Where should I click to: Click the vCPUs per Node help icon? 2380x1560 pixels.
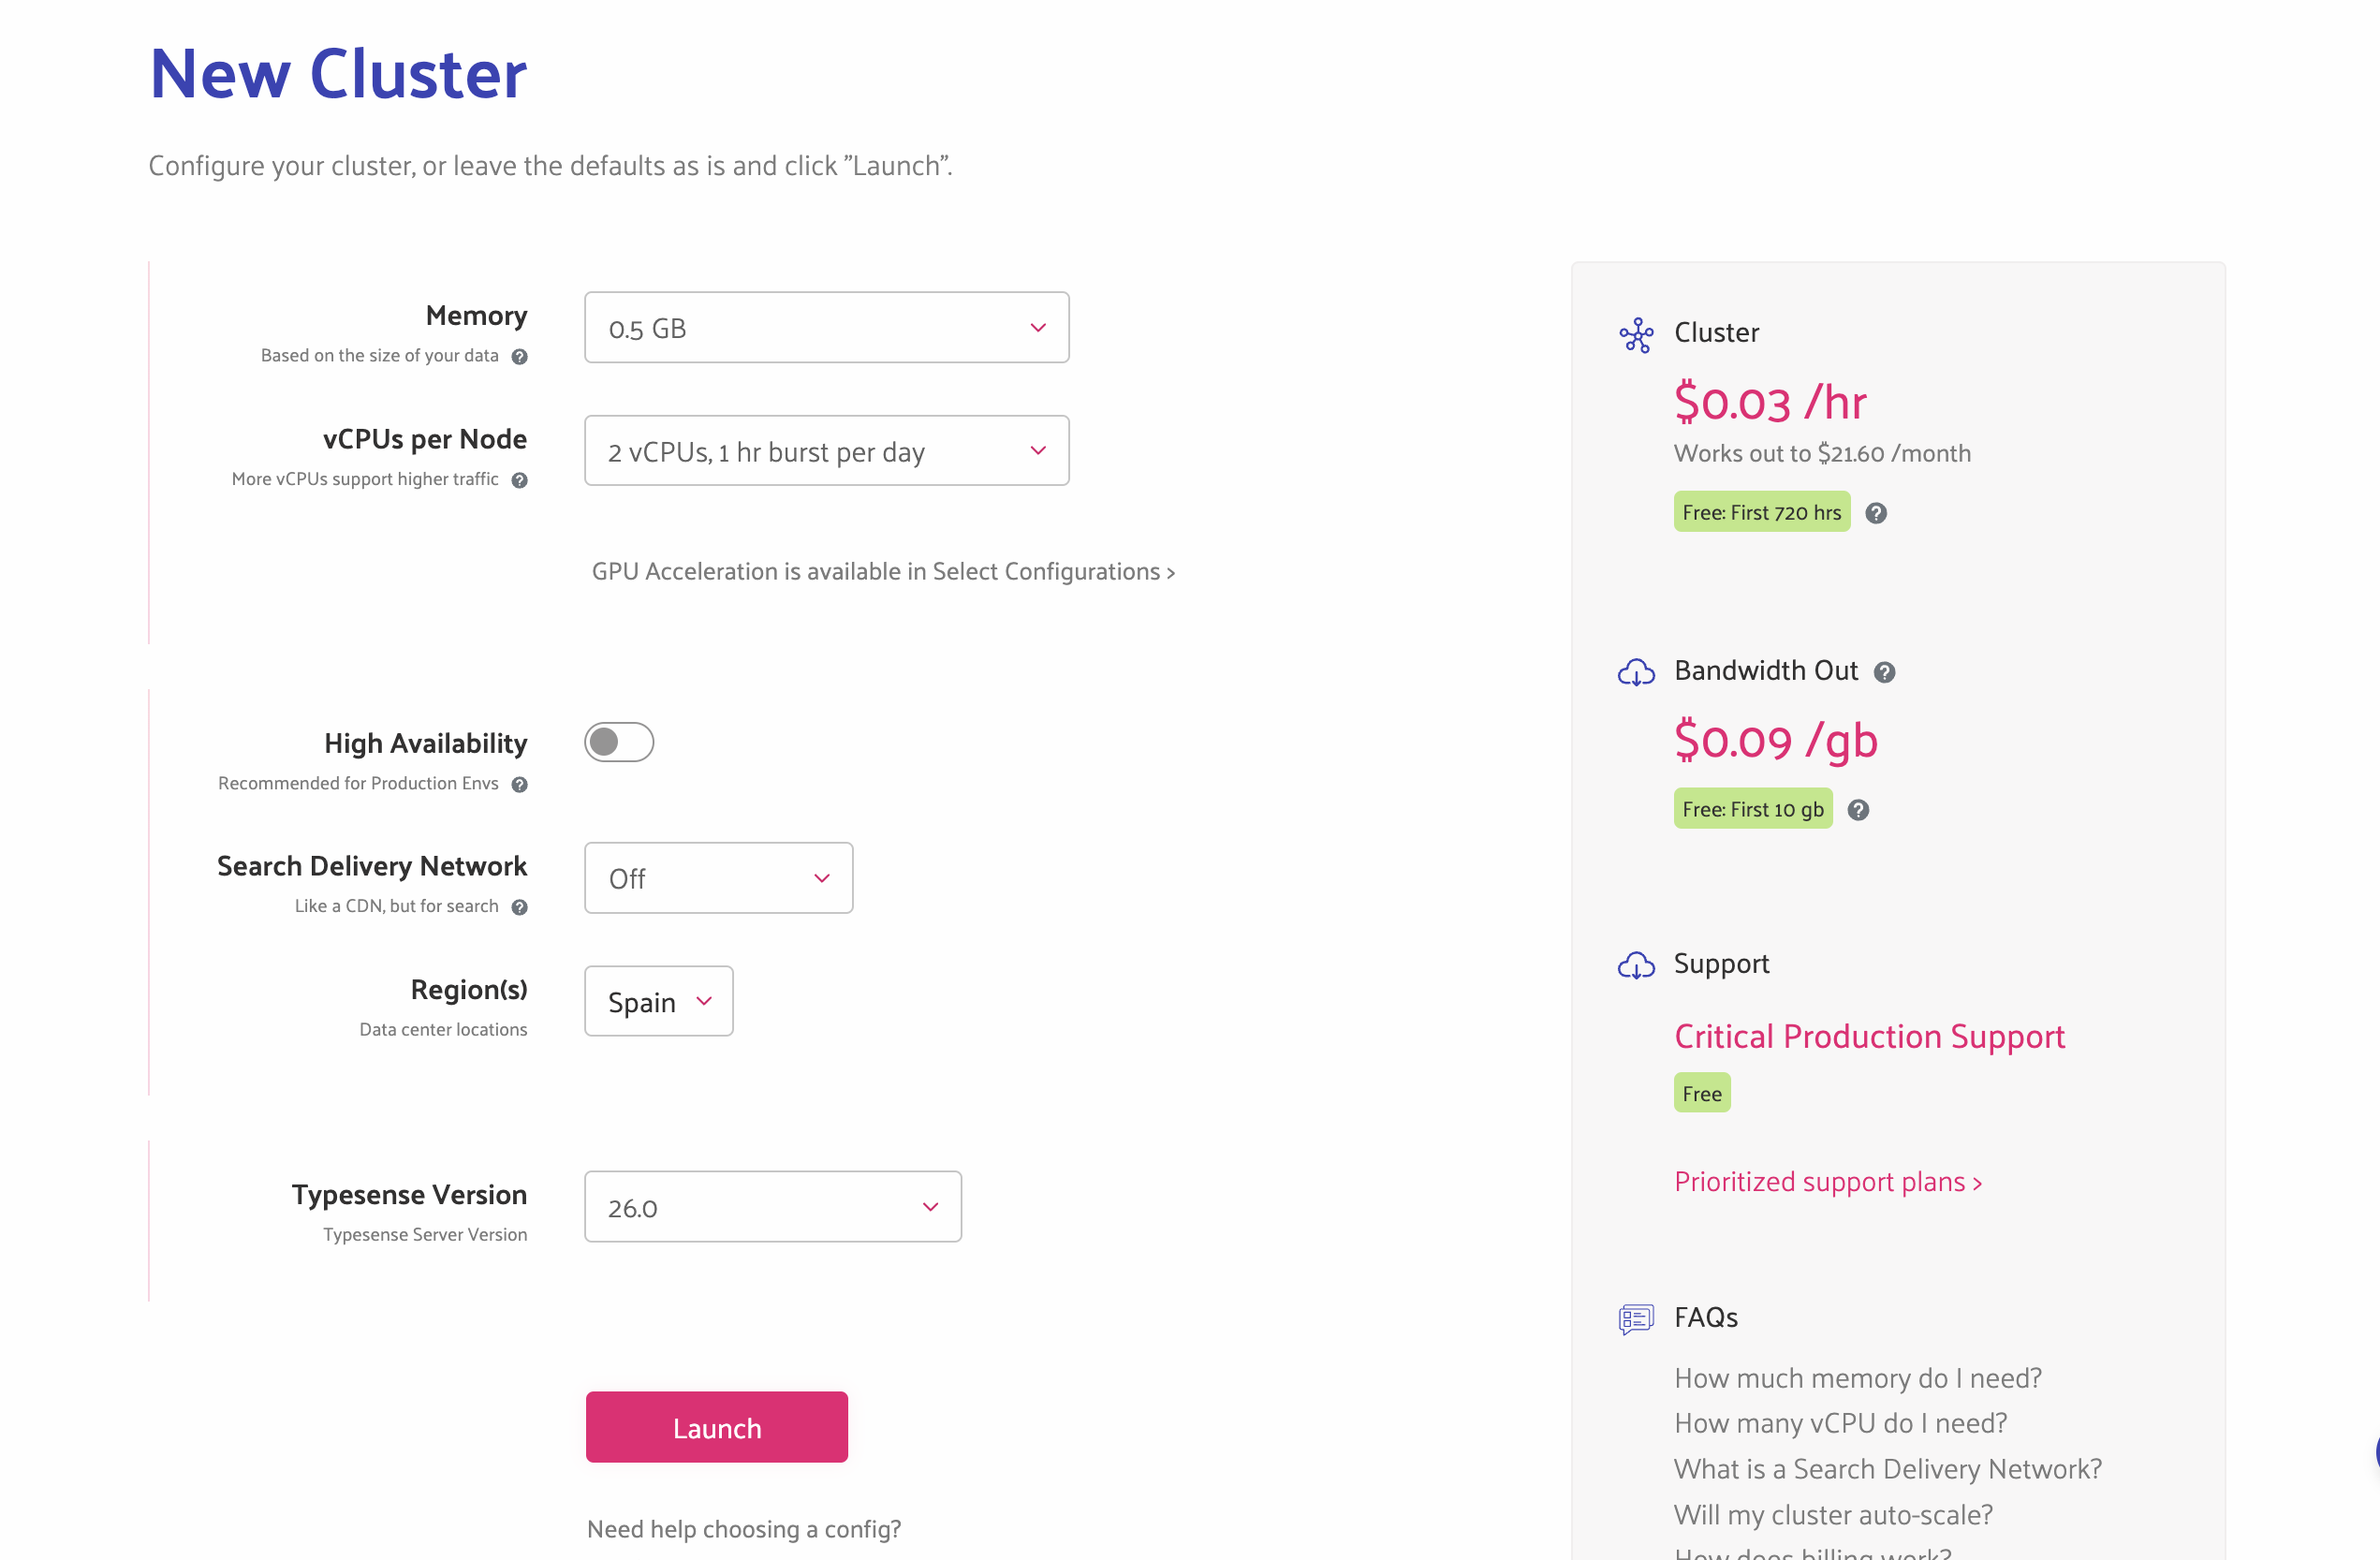519,480
